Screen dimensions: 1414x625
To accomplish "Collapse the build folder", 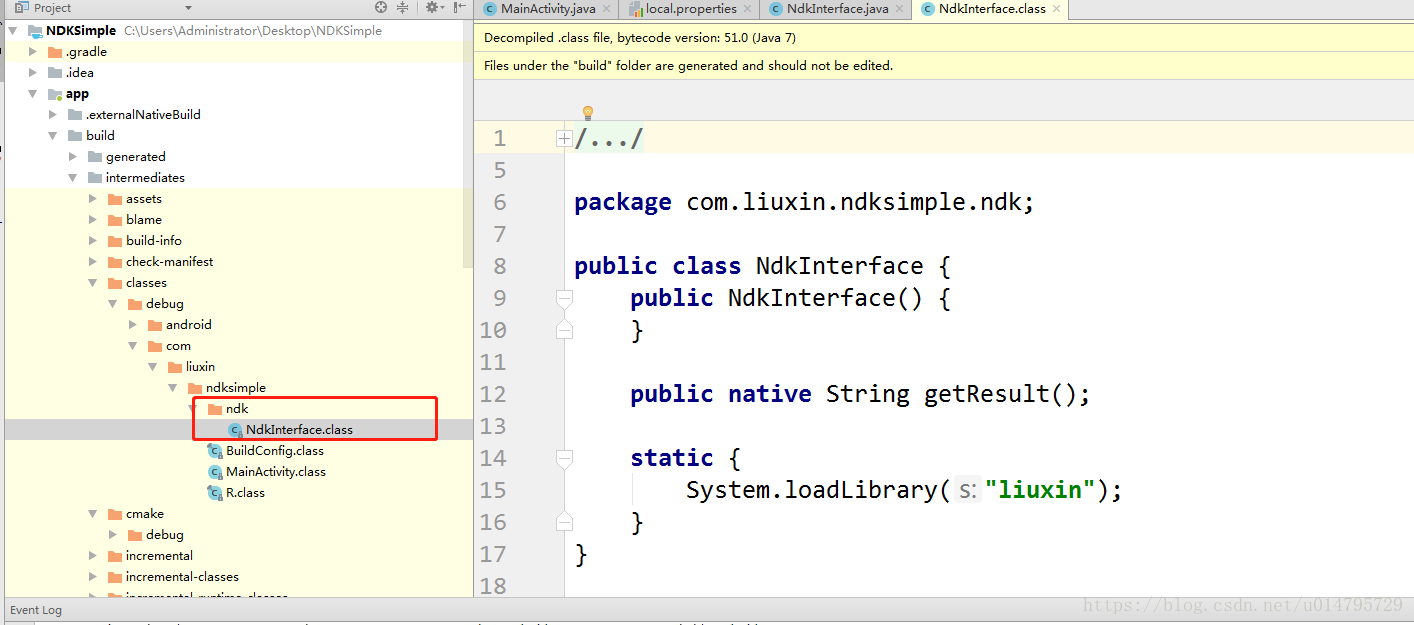I will tap(53, 136).
